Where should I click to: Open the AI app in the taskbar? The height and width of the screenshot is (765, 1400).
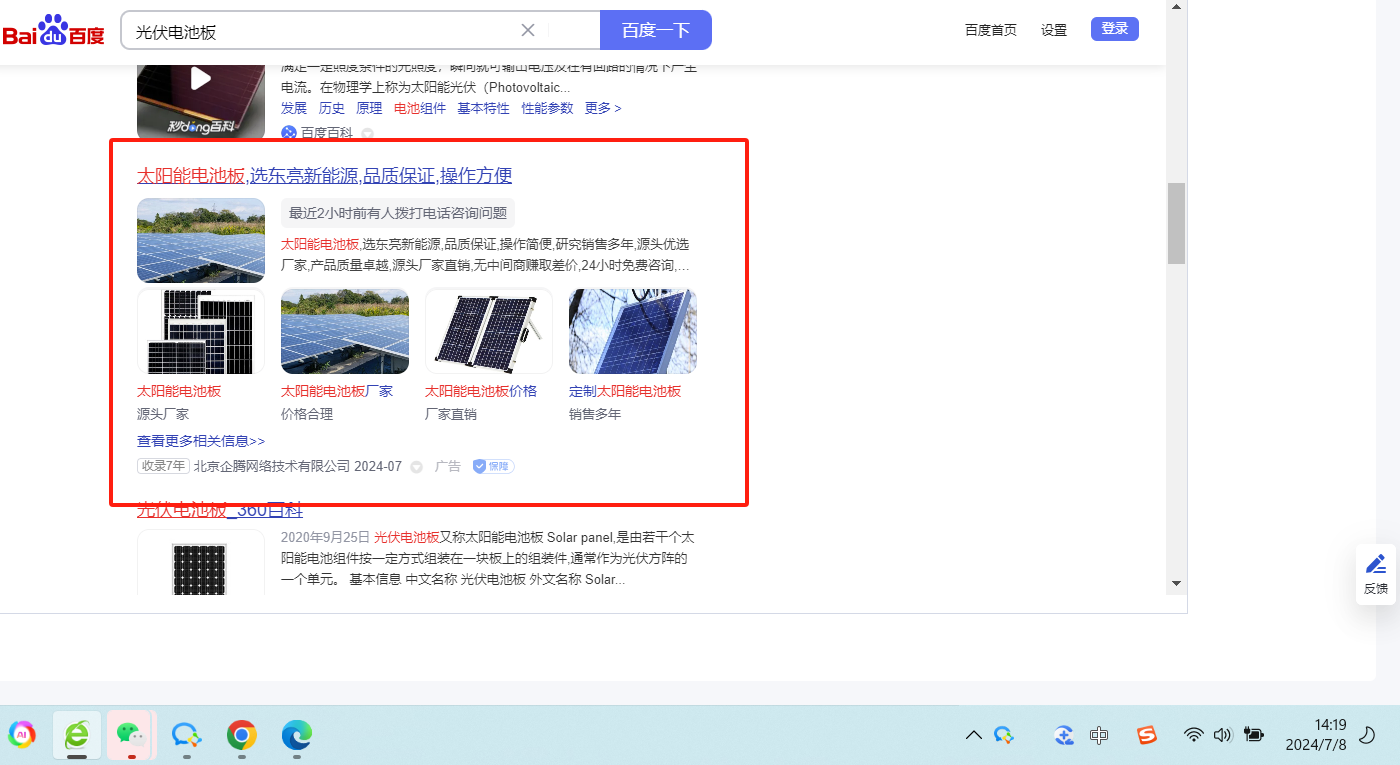(22, 736)
